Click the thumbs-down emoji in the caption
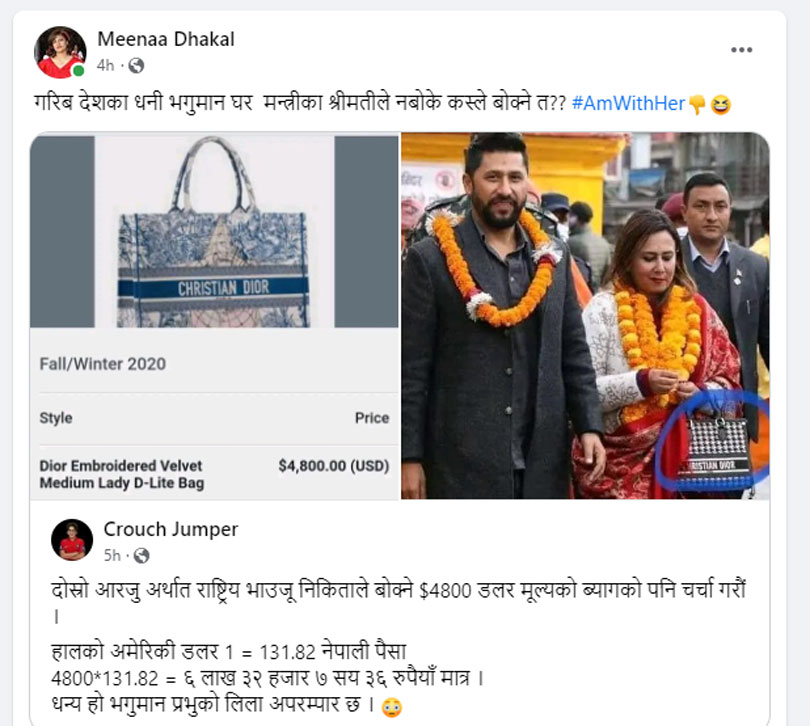Image resolution: width=810 pixels, height=726 pixels. (697, 104)
